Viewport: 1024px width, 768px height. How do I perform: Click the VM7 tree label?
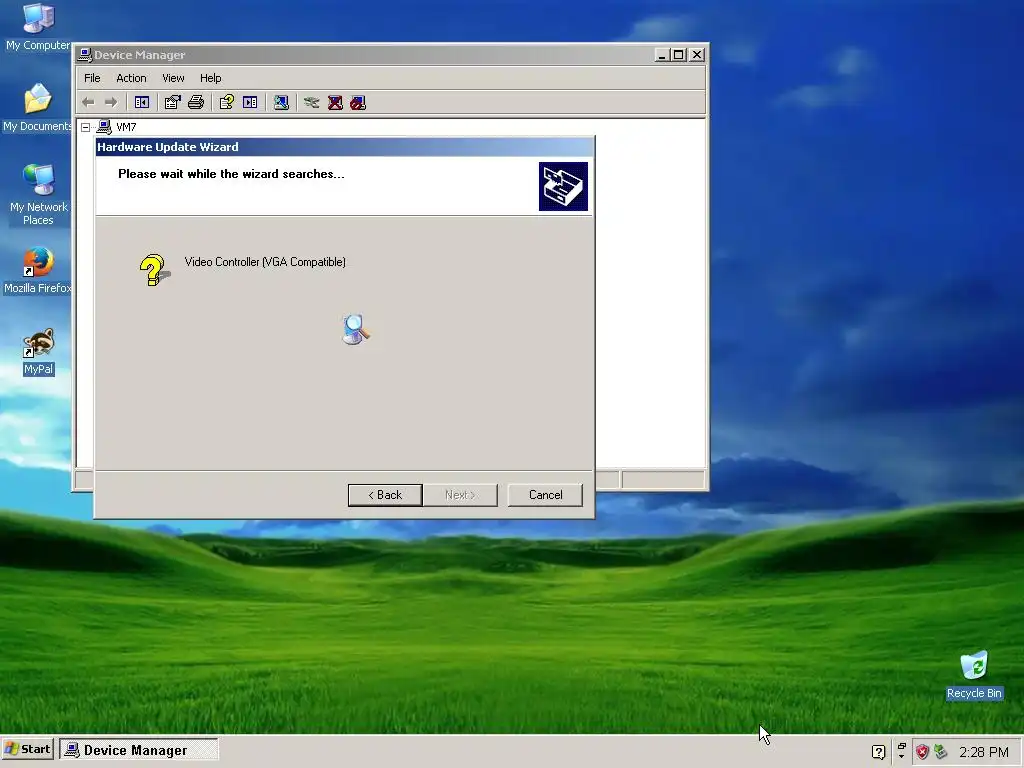pyautogui.click(x=126, y=127)
